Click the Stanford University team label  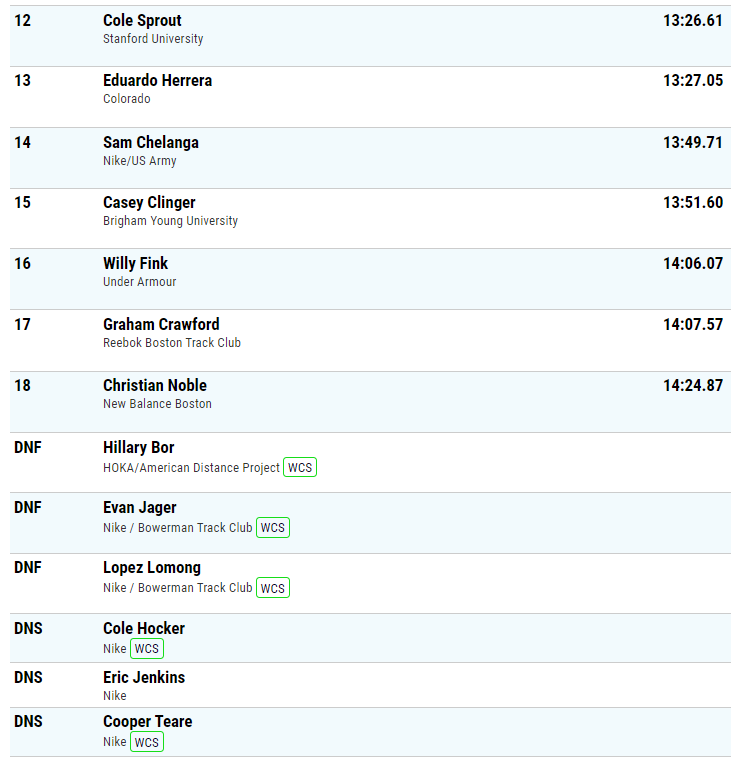point(153,39)
